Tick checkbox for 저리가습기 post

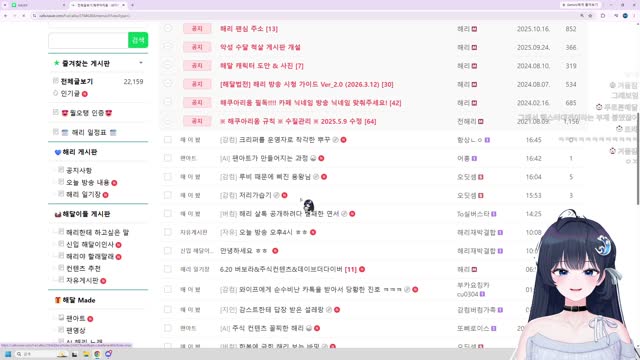click(168, 195)
